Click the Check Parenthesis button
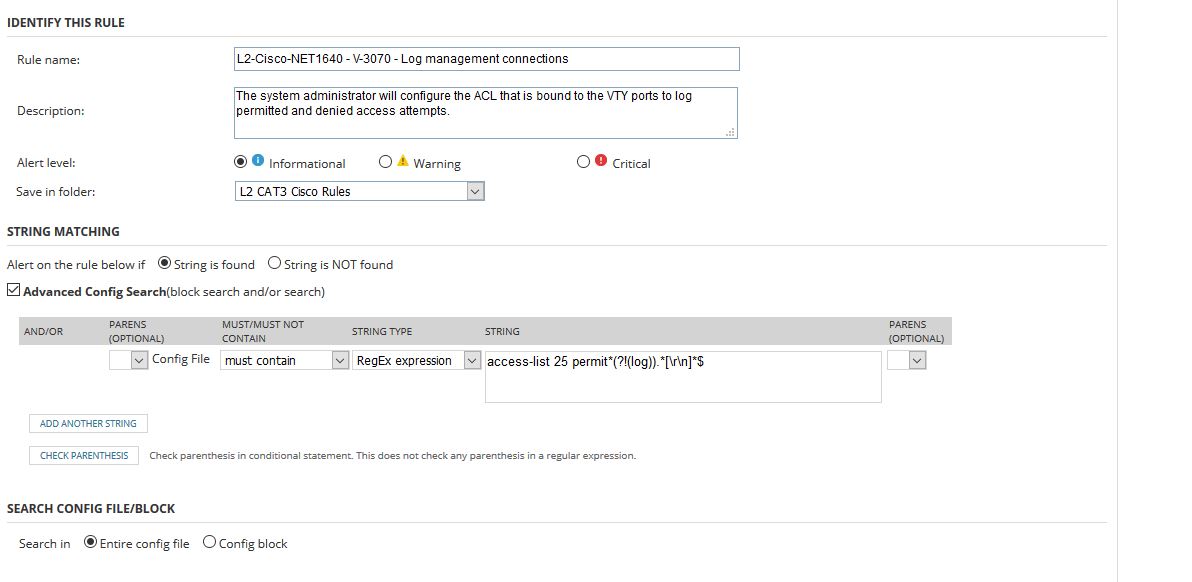The width and height of the screenshot is (1192, 582). (84, 455)
